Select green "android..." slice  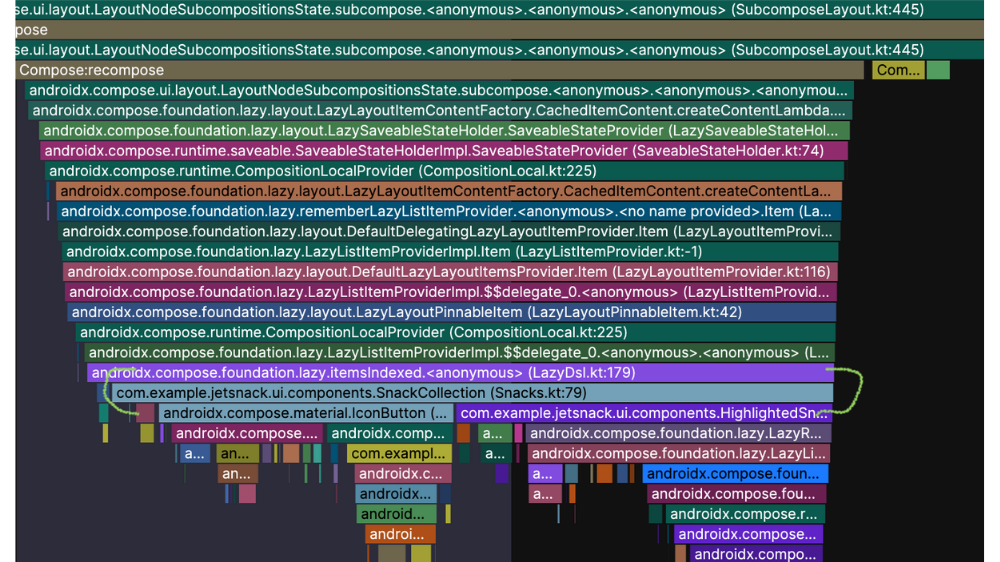pos(397,514)
